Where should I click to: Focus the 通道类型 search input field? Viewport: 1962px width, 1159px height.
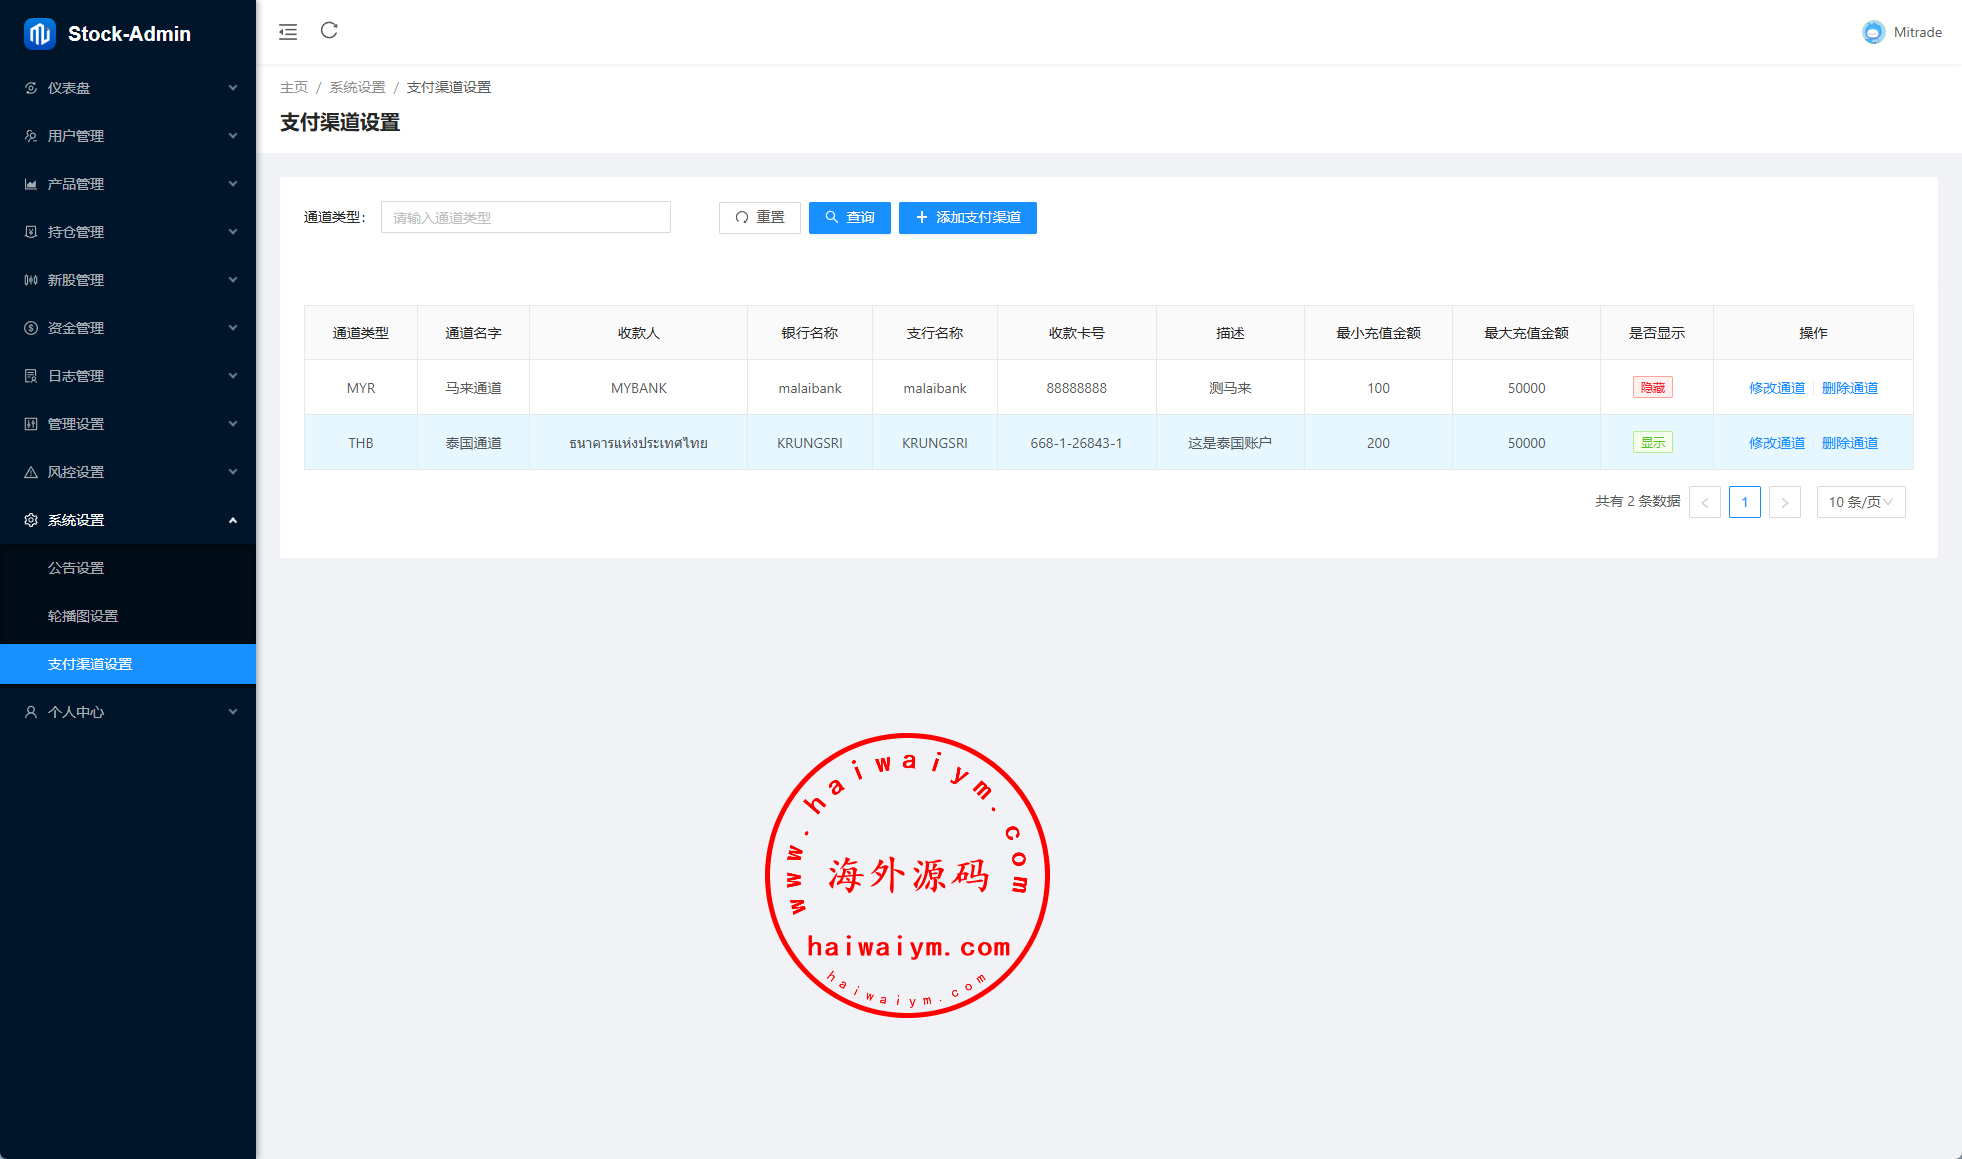coord(525,218)
